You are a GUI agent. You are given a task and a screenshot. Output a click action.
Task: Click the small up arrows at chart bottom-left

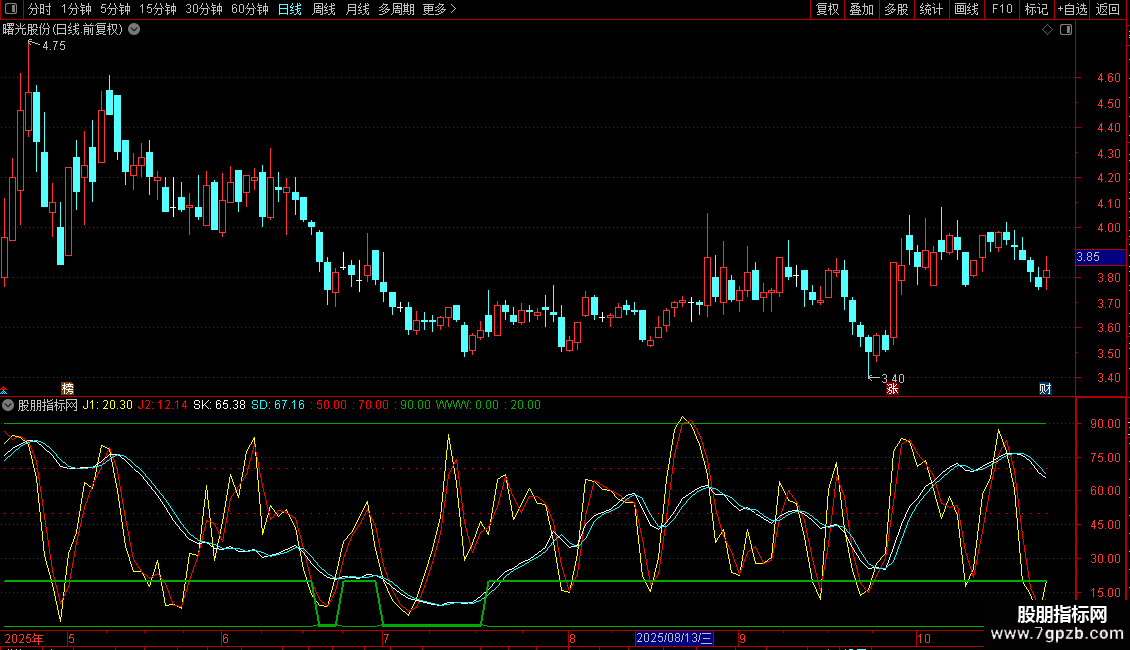(x=4, y=390)
